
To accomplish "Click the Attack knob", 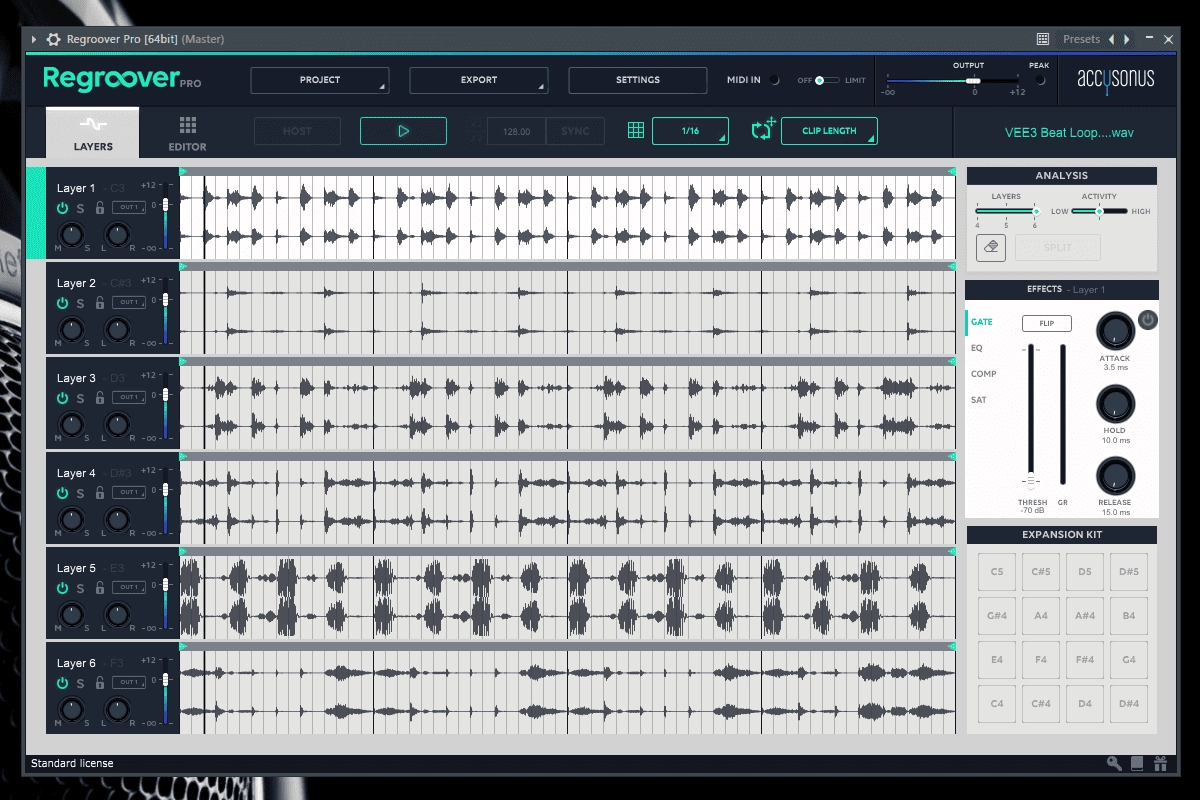I will [x=1115, y=331].
